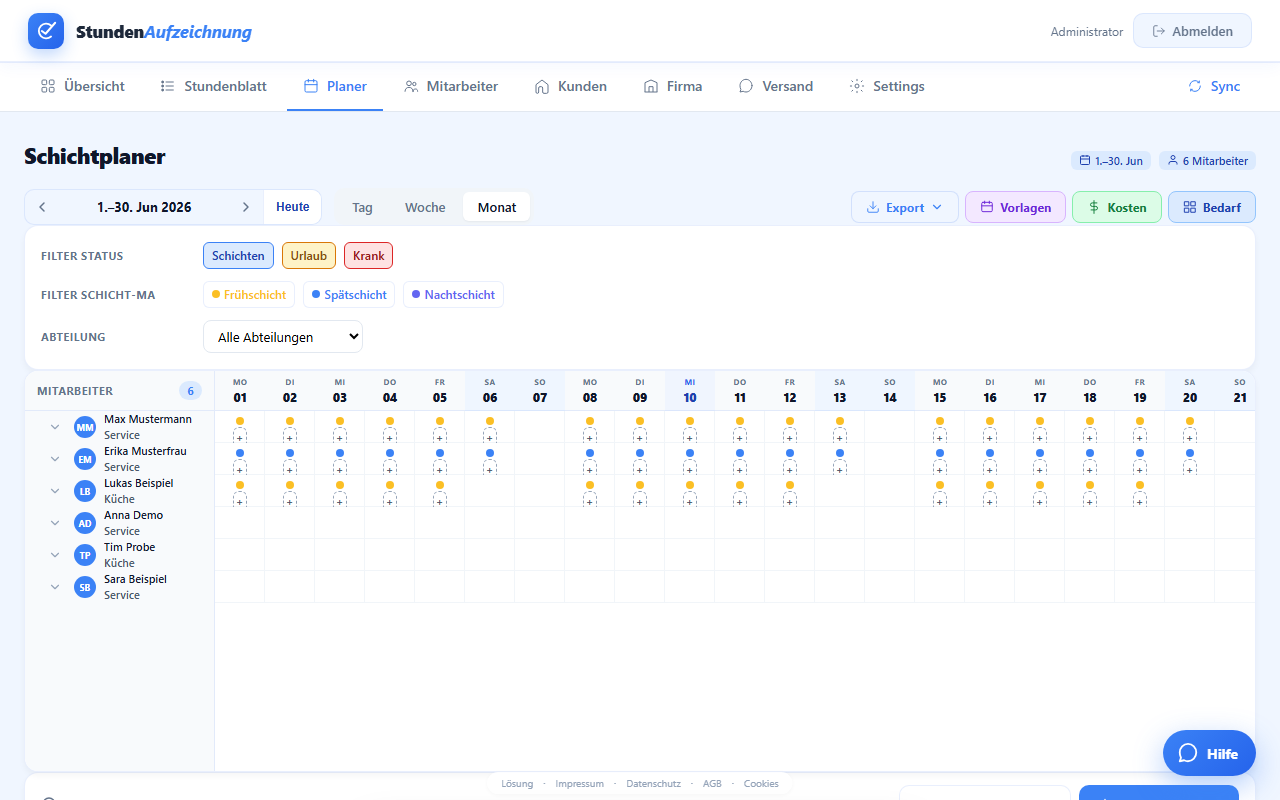Click the employee count badge showing 6

tap(190, 391)
